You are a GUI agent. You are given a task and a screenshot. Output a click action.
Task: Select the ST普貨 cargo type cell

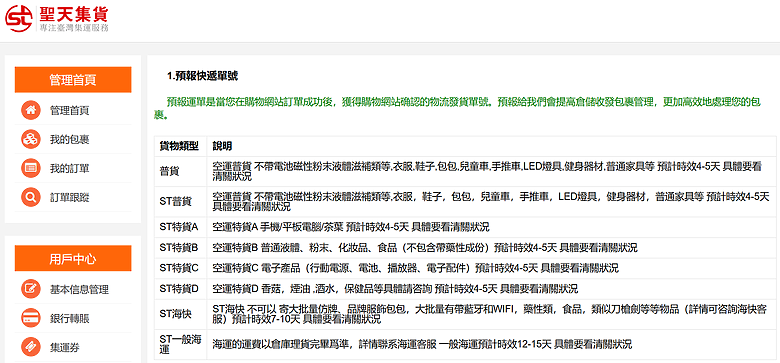click(180, 201)
